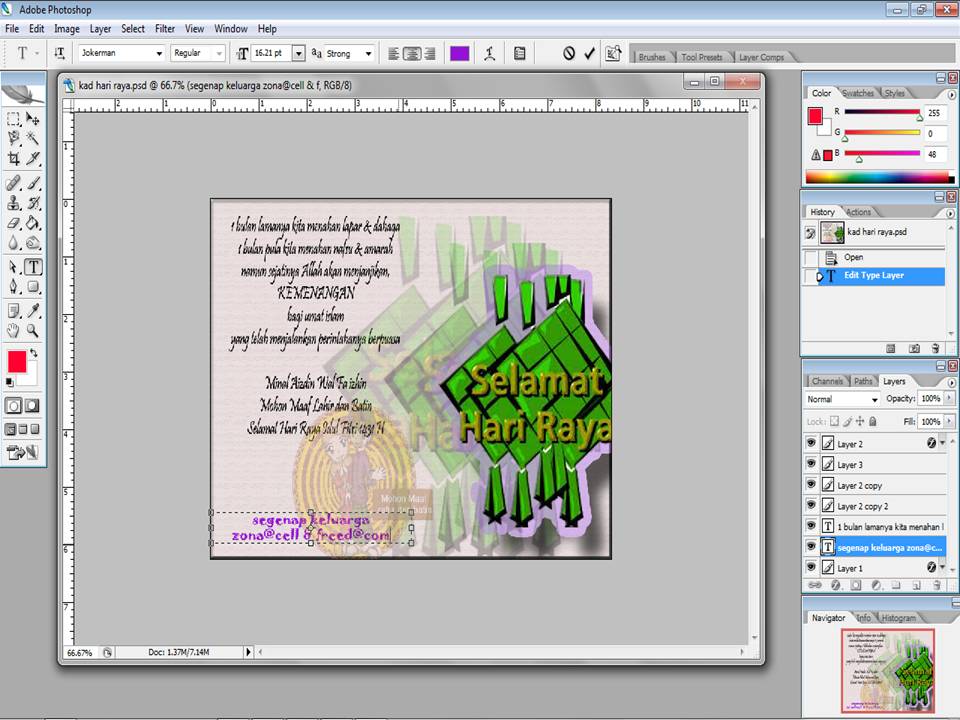Select the Pen tool
Viewport: 960px width, 720px height.
tap(13, 287)
